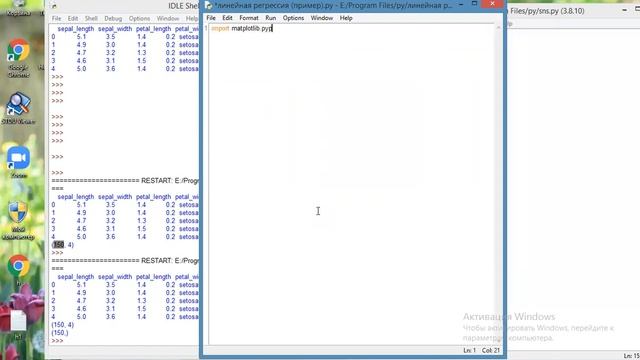This screenshot has height=360, width=640.
Task: Open the lower Chrome desktop shortcut
Action: [x=18, y=269]
